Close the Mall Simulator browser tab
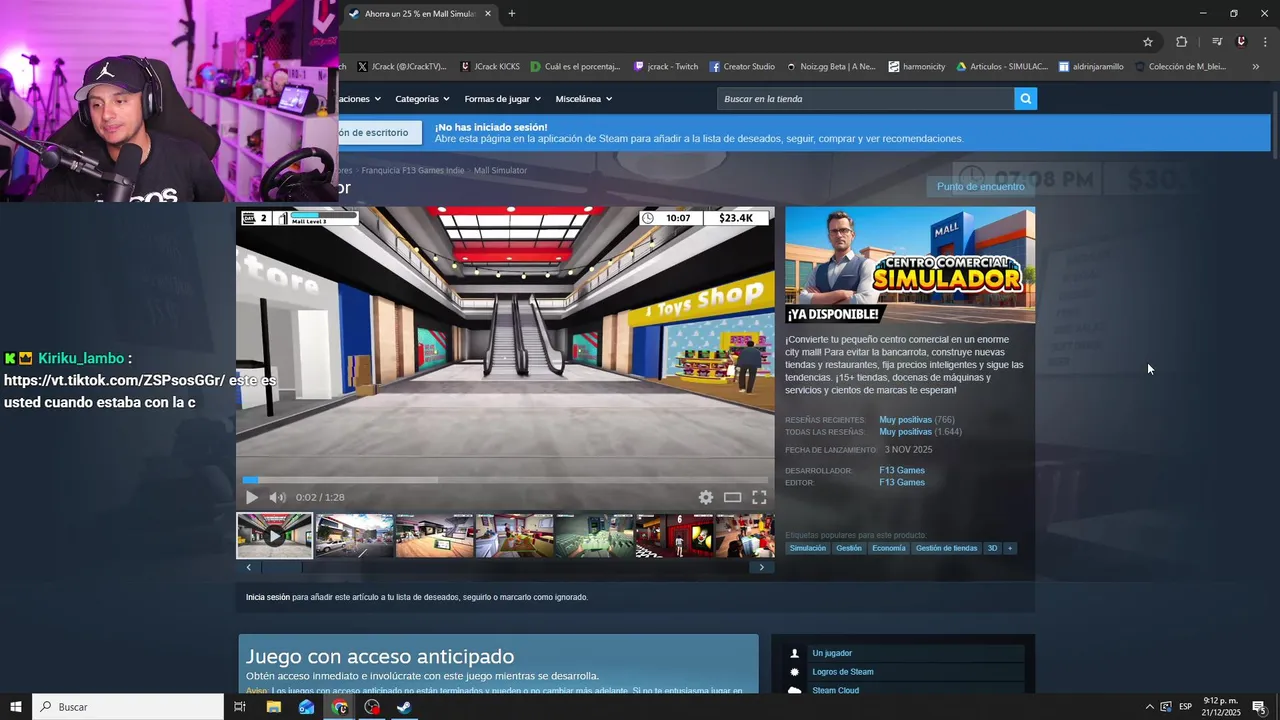This screenshot has width=1280, height=720. coord(488,14)
